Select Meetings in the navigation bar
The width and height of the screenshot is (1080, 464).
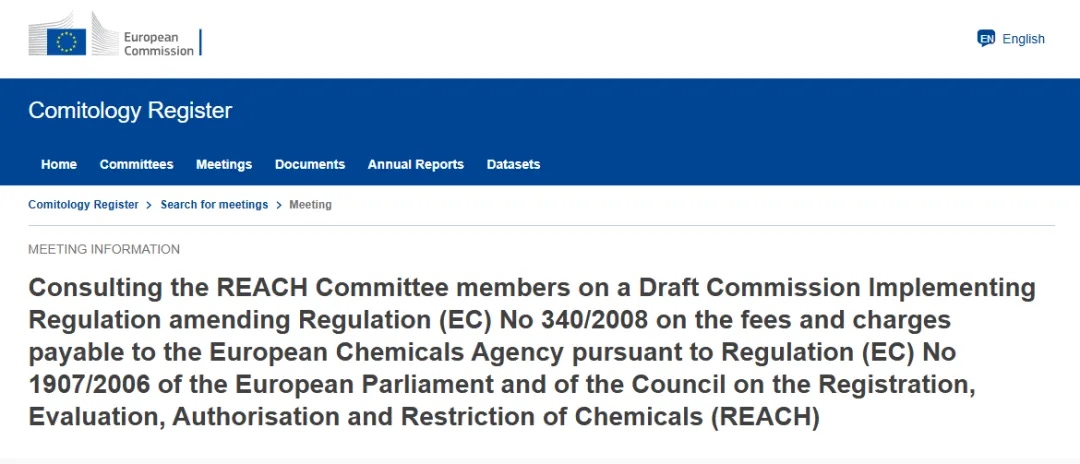tap(224, 165)
